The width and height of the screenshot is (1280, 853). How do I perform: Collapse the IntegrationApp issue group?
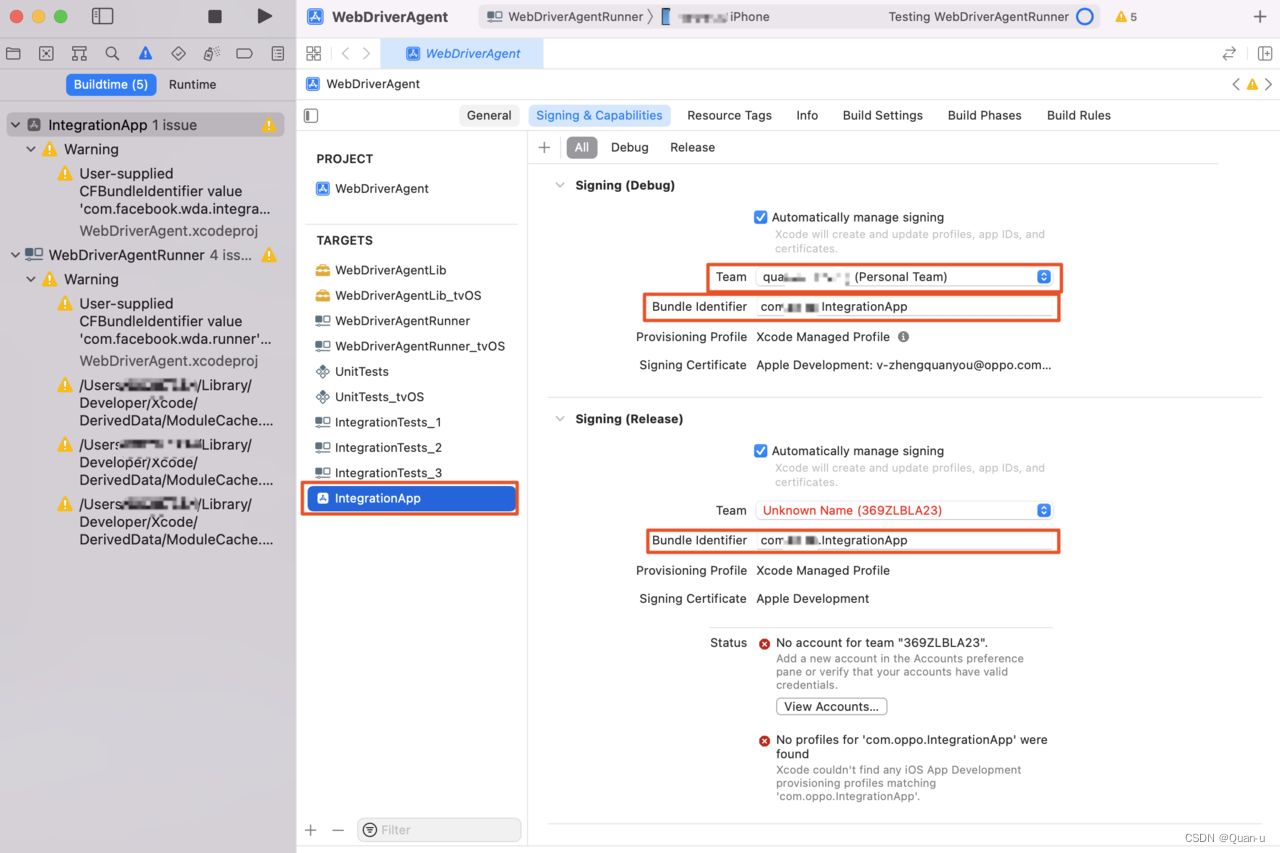[15, 125]
